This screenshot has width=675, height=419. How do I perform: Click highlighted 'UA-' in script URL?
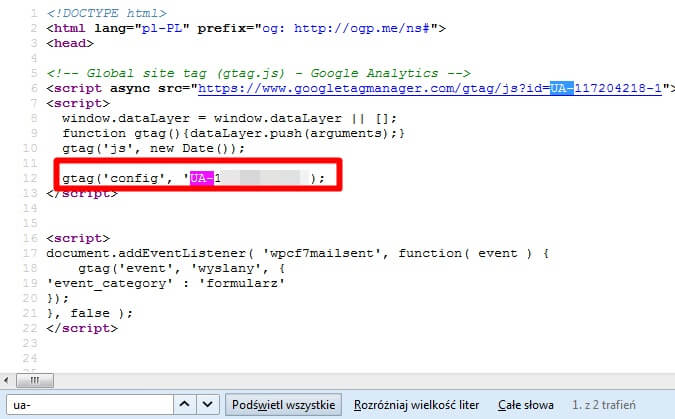[562, 88]
